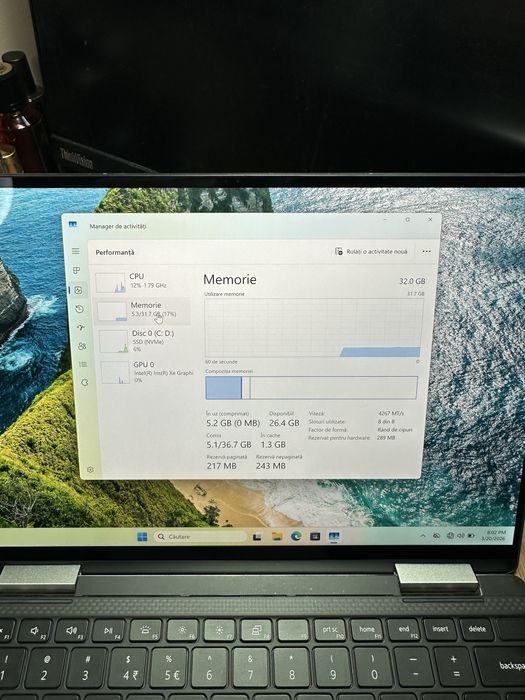The image size is (525, 700).
Task: Close the Manager de activități window
Action: click(x=430, y=220)
